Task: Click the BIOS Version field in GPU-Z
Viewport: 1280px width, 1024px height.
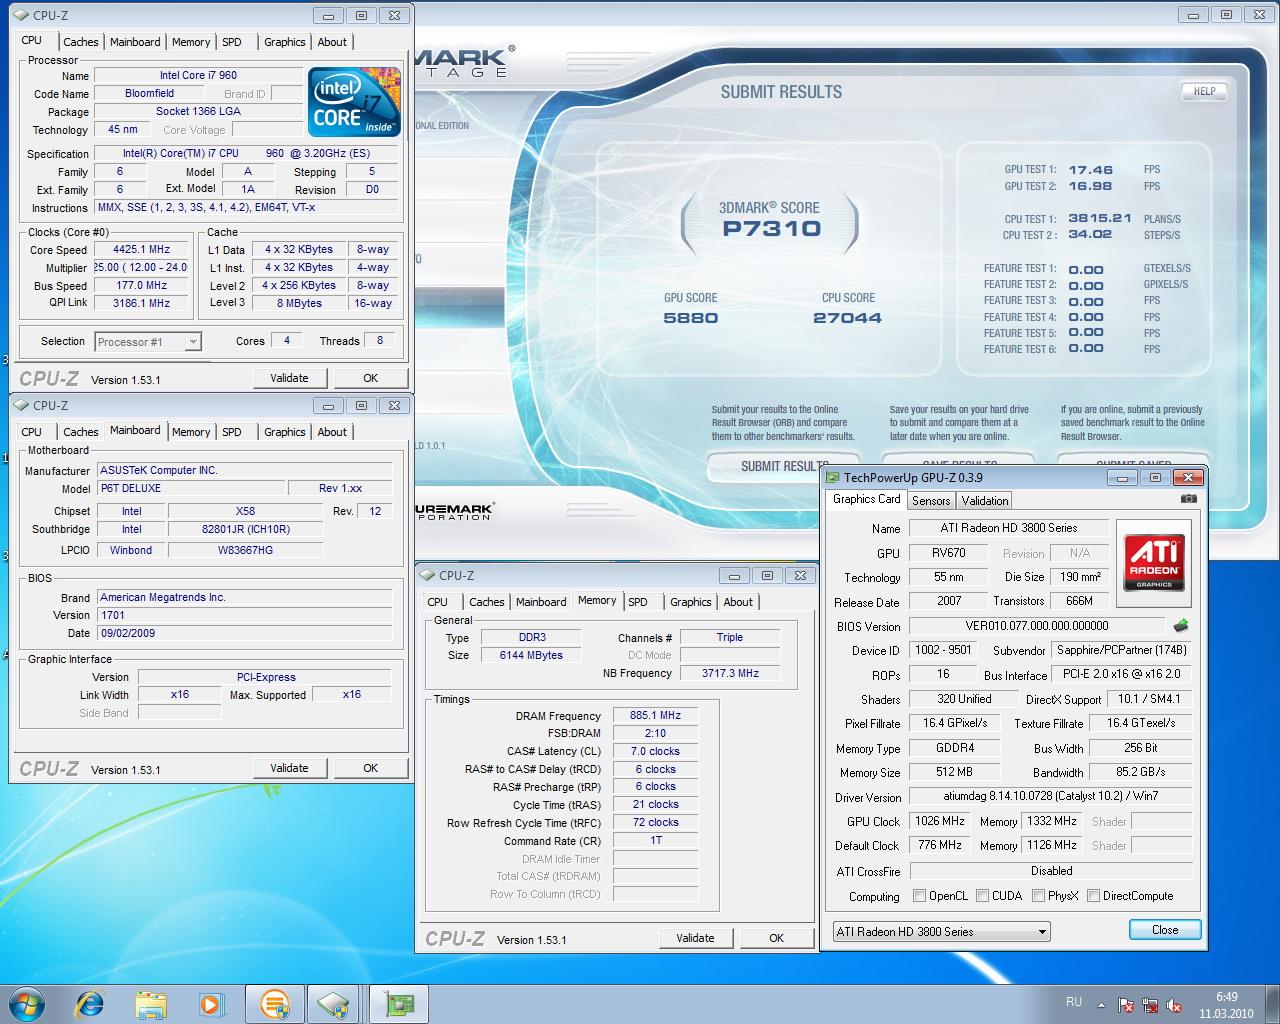Action: (1038, 626)
